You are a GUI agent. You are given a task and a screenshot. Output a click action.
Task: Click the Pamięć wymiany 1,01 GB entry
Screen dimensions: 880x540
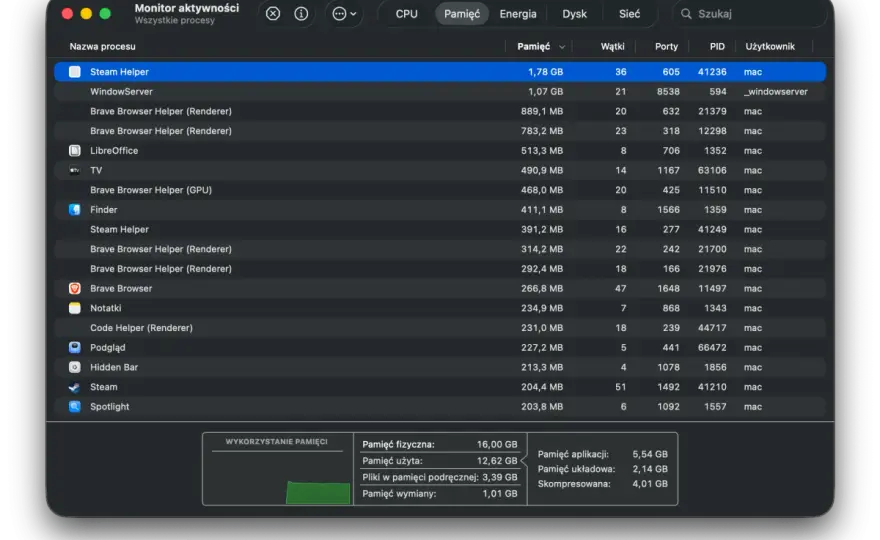pos(439,493)
